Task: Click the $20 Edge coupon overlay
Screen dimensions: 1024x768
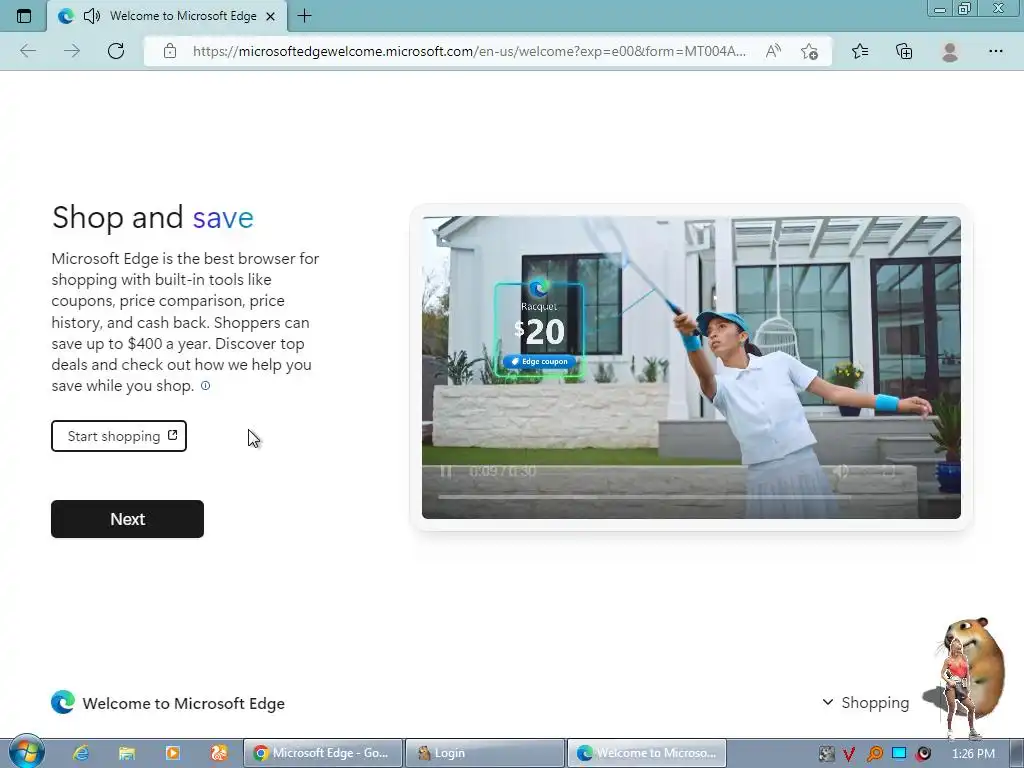Action: (x=539, y=329)
